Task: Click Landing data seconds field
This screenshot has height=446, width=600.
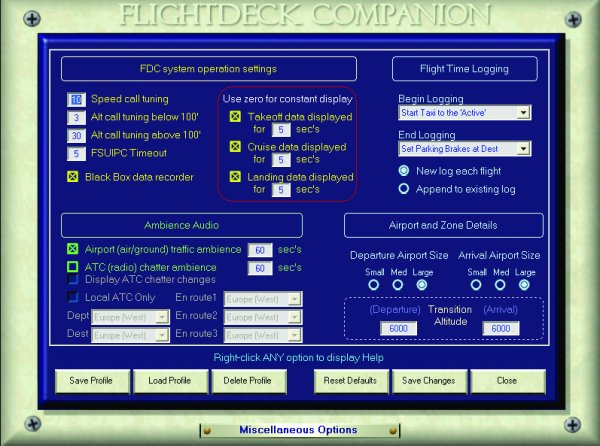Action: click(x=281, y=189)
